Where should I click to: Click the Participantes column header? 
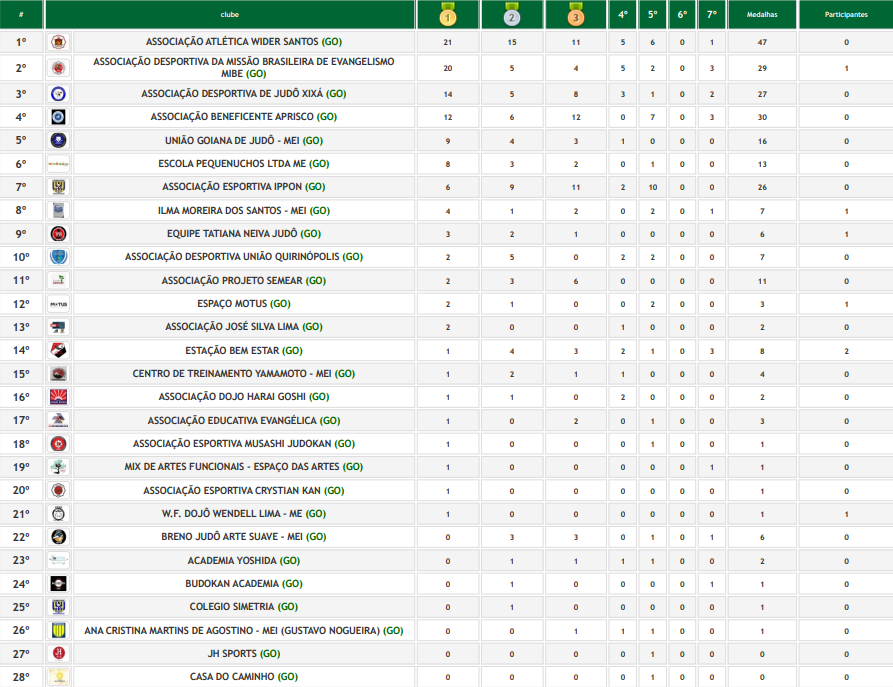[x=845, y=16]
